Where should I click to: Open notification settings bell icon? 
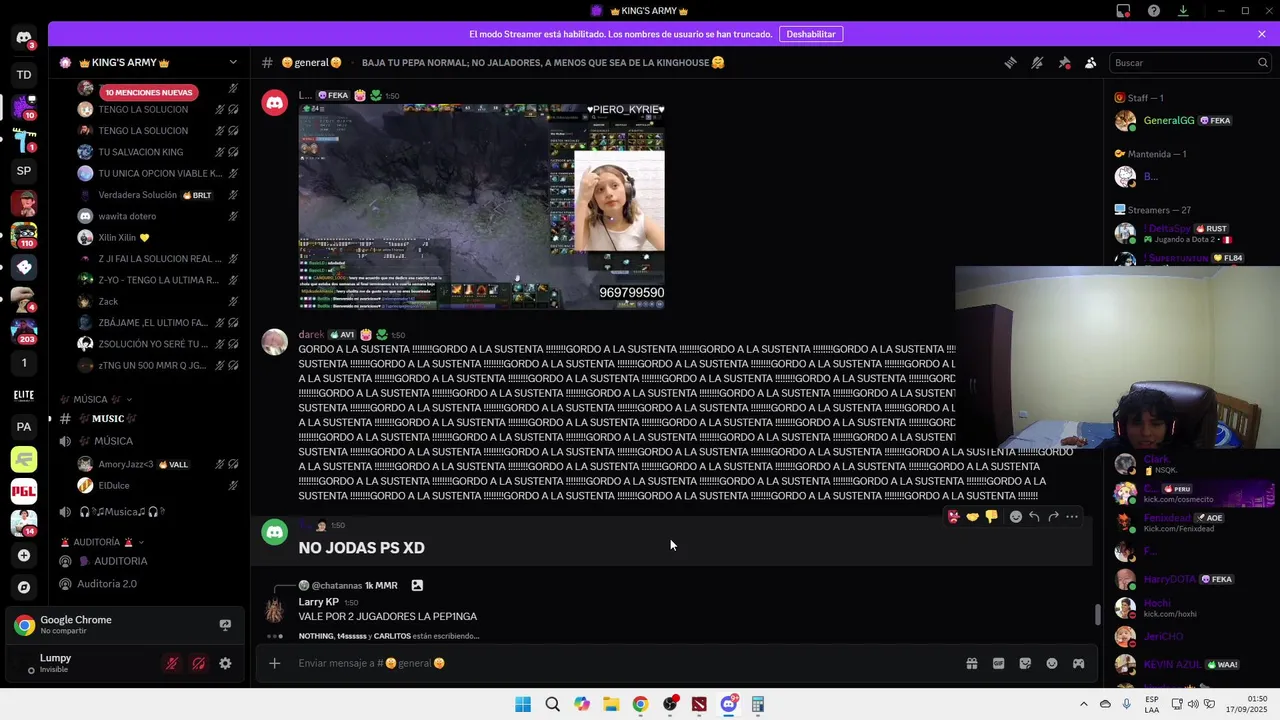click(x=1037, y=62)
